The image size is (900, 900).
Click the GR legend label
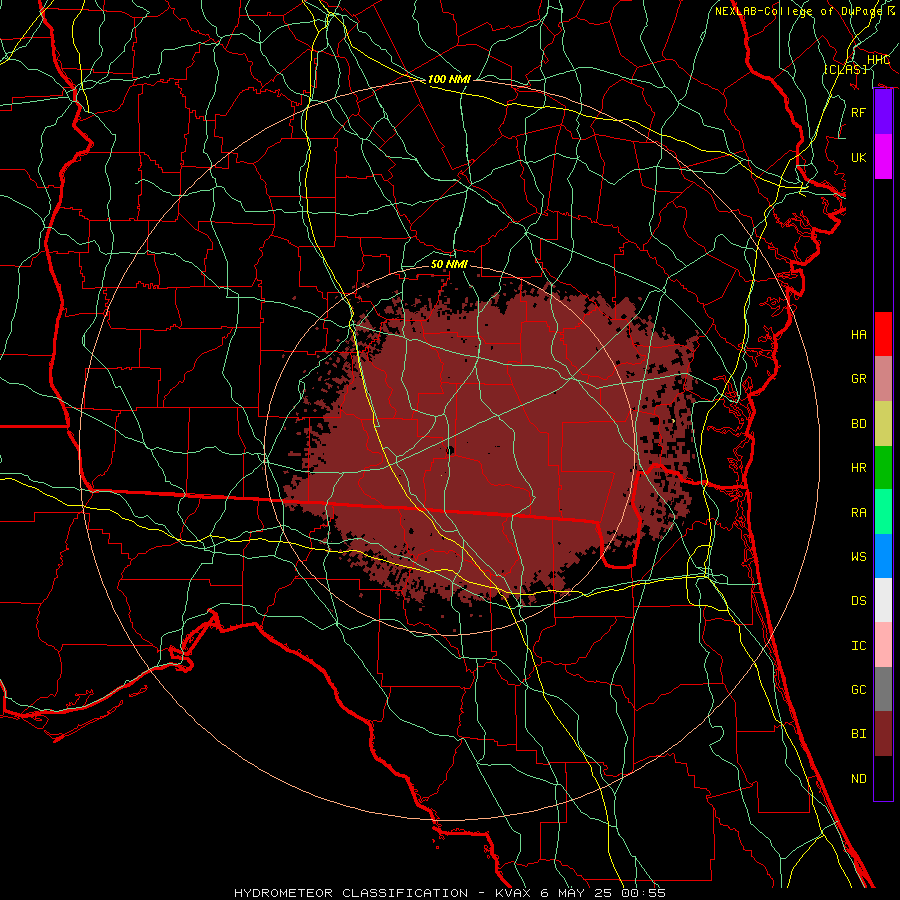(x=859, y=379)
